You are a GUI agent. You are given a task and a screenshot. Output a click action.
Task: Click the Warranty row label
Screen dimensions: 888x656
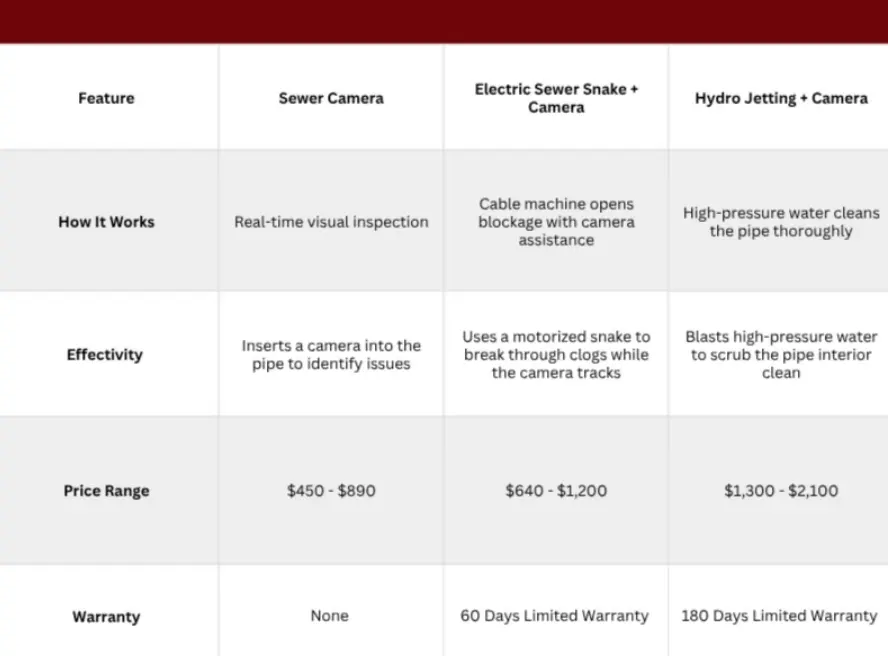pyautogui.click(x=106, y=616)
